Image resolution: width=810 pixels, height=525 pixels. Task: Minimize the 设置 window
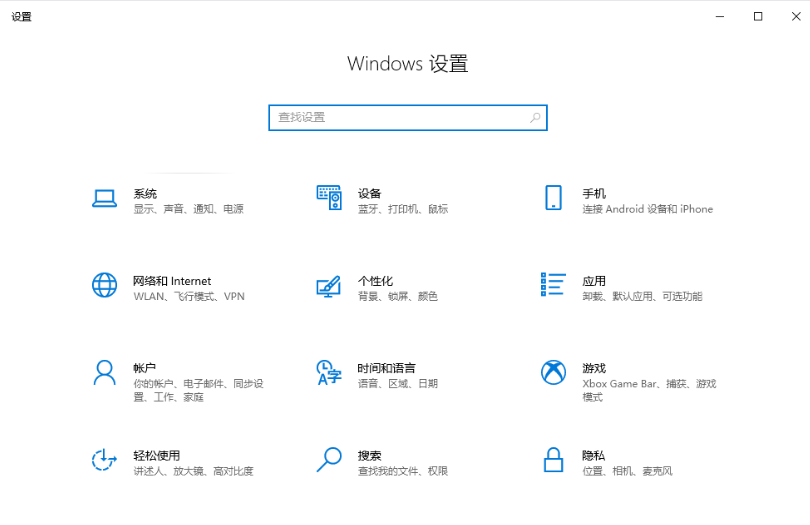[720, 17]
